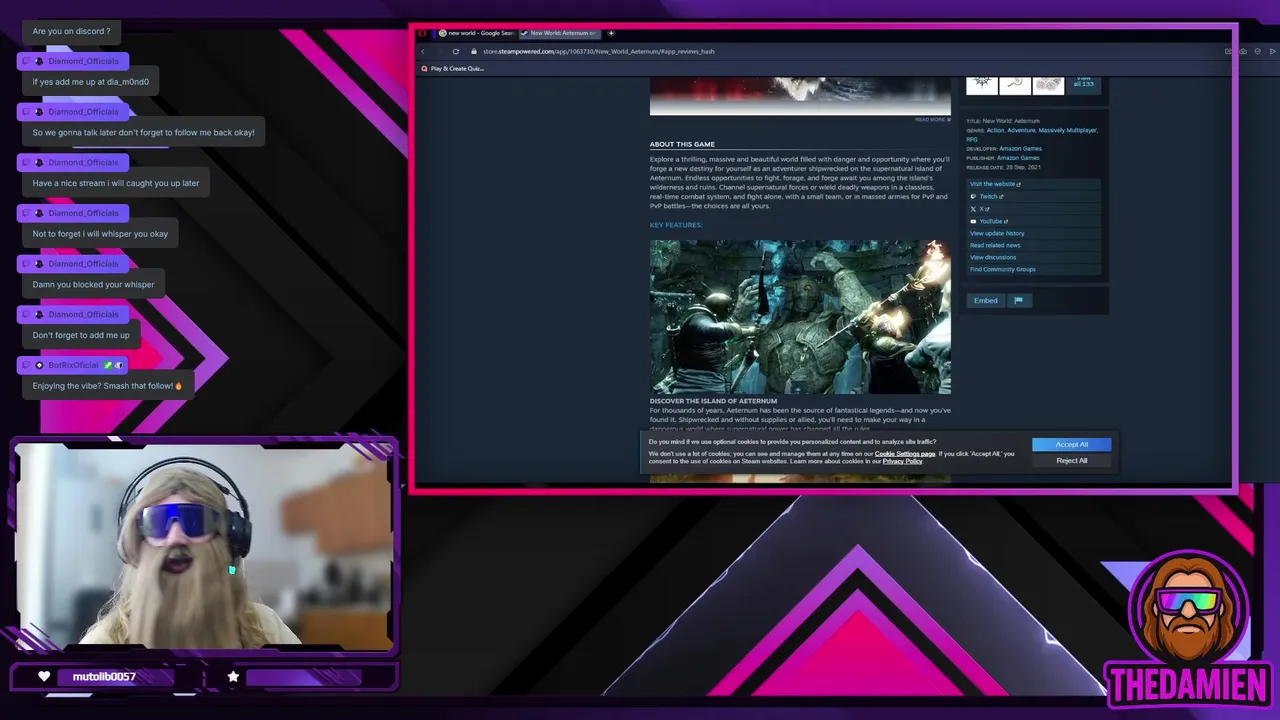Expand description with READ MORE

(932, 120)
